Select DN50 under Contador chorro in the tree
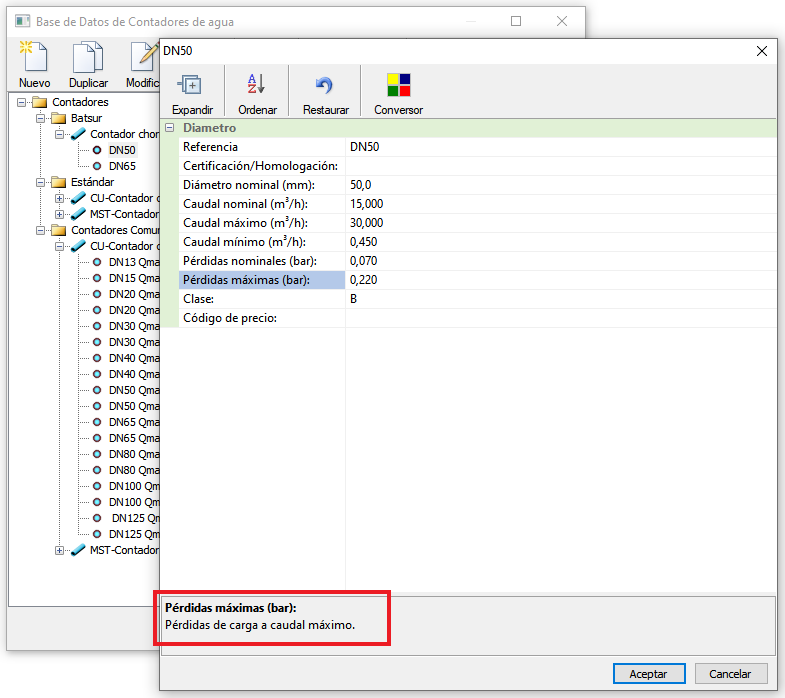The width and height of the screenshot is (785, 698). pos(122,150)
